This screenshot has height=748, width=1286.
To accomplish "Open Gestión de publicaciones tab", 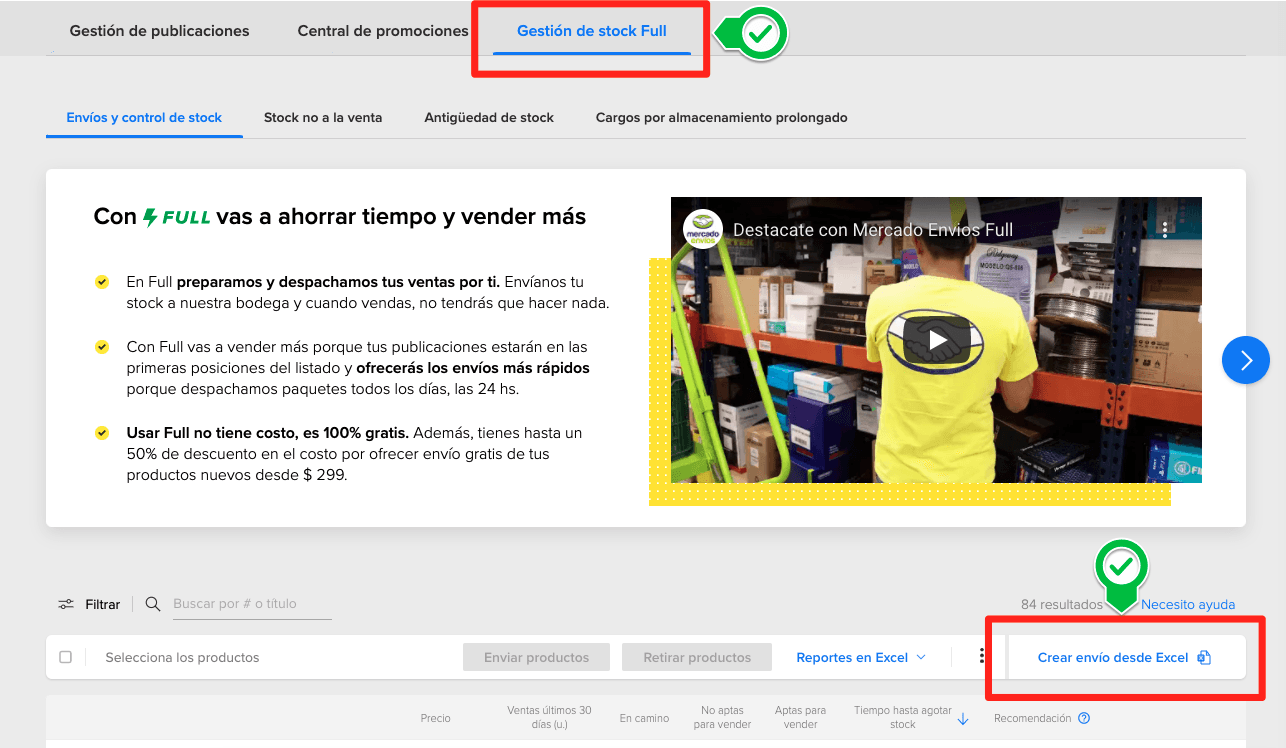I will click(160, 31).
